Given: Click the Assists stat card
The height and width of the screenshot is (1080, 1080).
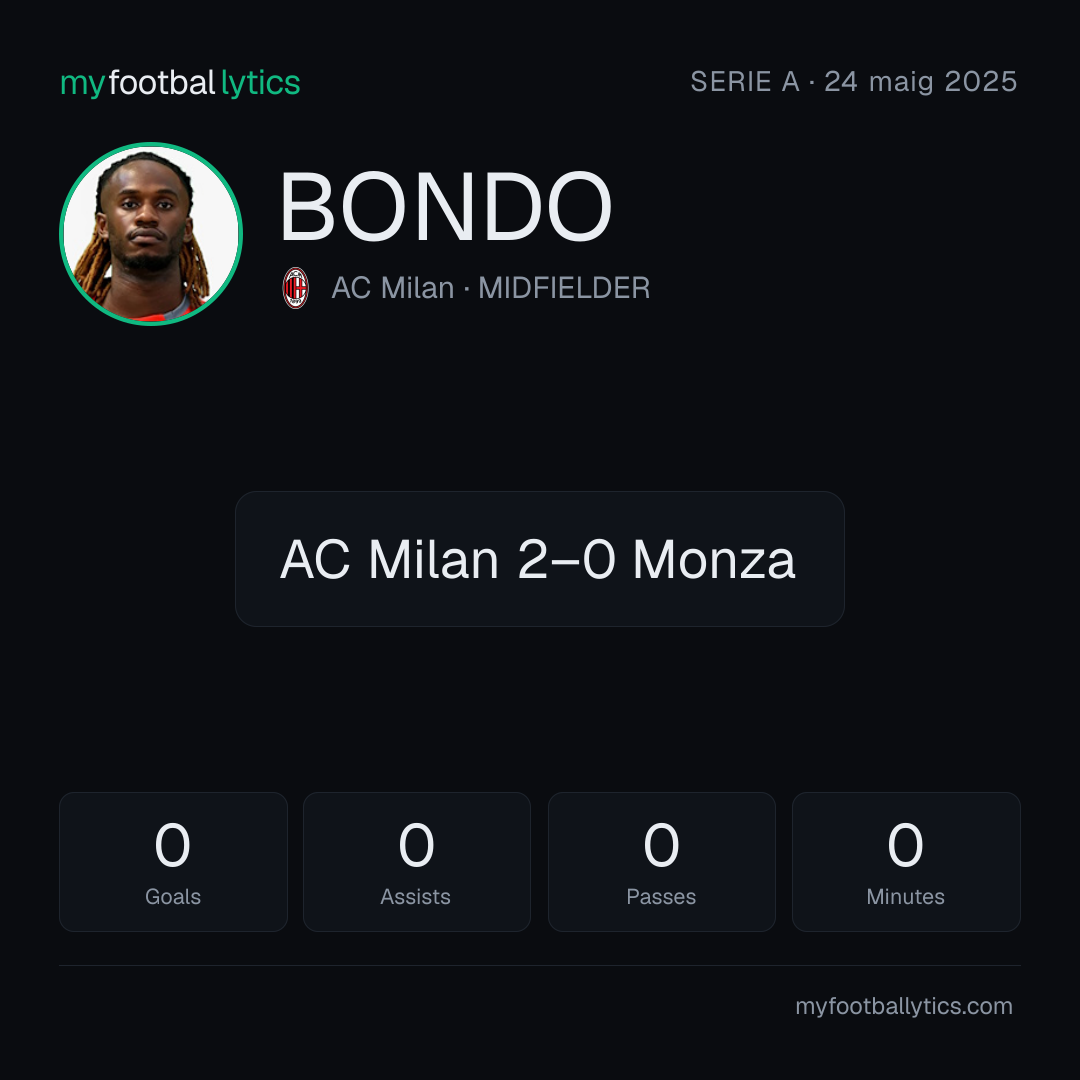Looking at the screenshot, I should point(417,862).
